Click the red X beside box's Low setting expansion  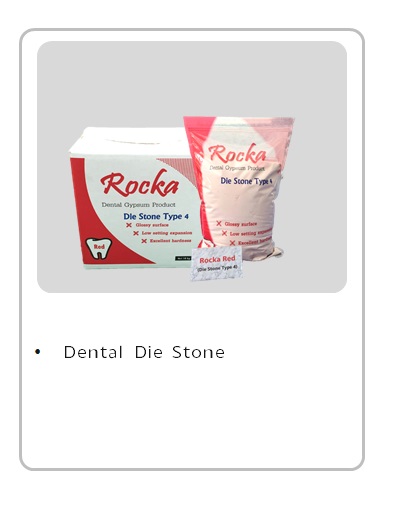[136, 233]
